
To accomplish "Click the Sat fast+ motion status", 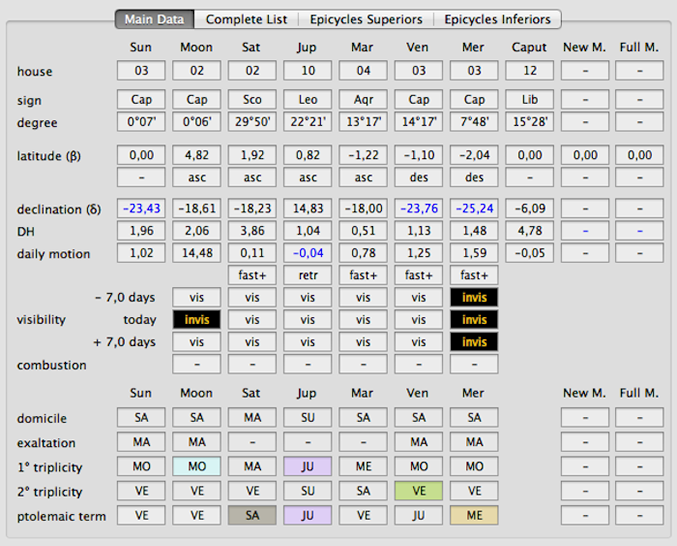I will [x=252, y=275].
